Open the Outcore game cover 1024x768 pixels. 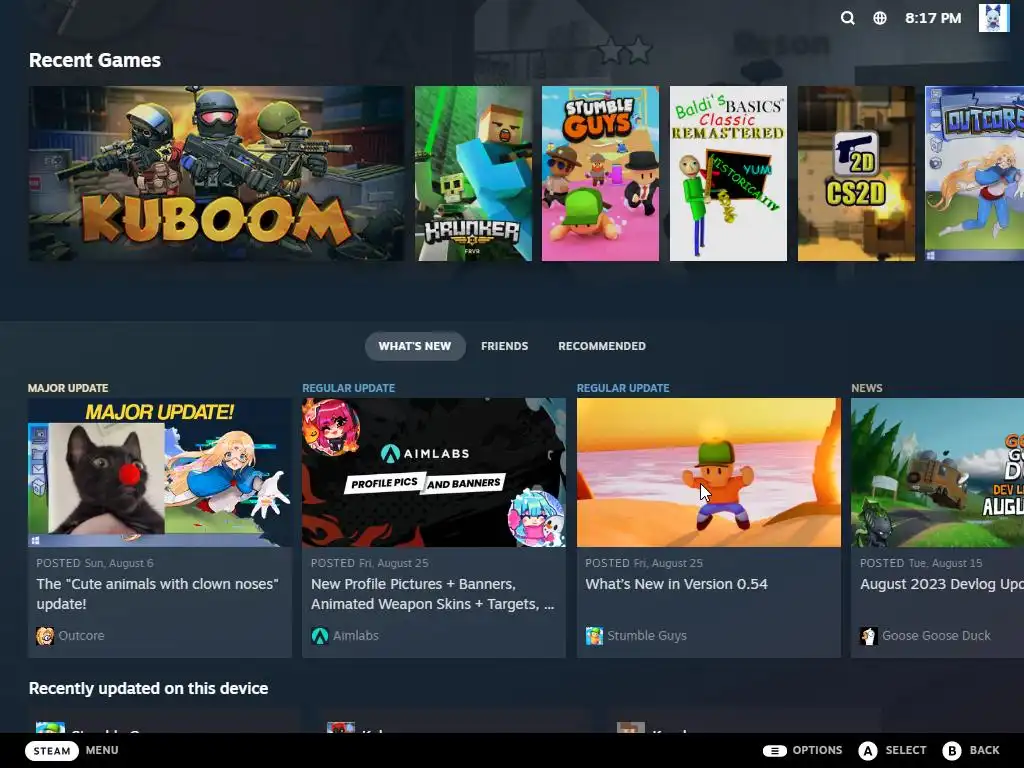point(974,173)
